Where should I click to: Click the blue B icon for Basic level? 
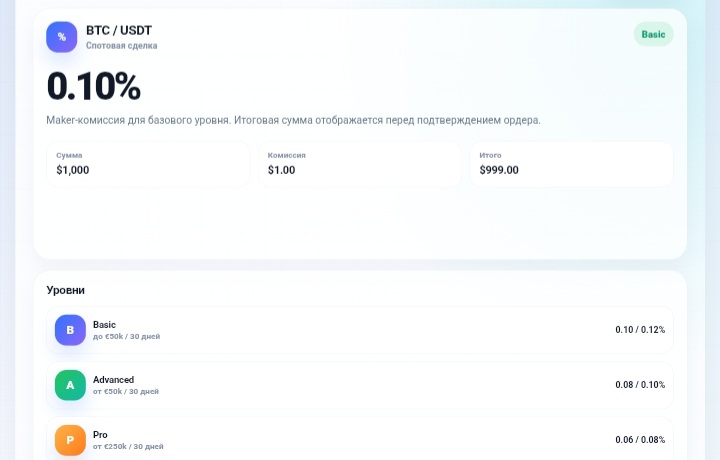click(70, 330)
